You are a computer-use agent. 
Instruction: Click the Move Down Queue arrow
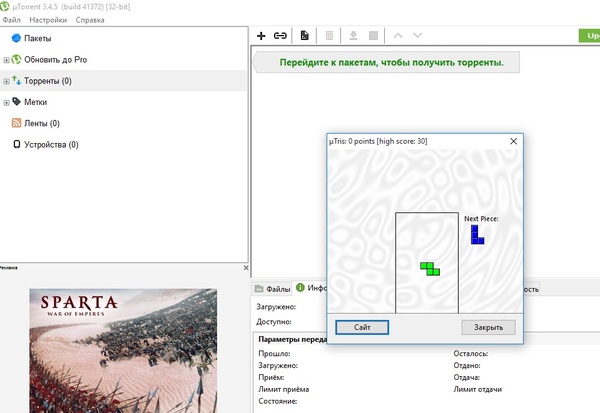pyautogui.click(x=419, y=36)
